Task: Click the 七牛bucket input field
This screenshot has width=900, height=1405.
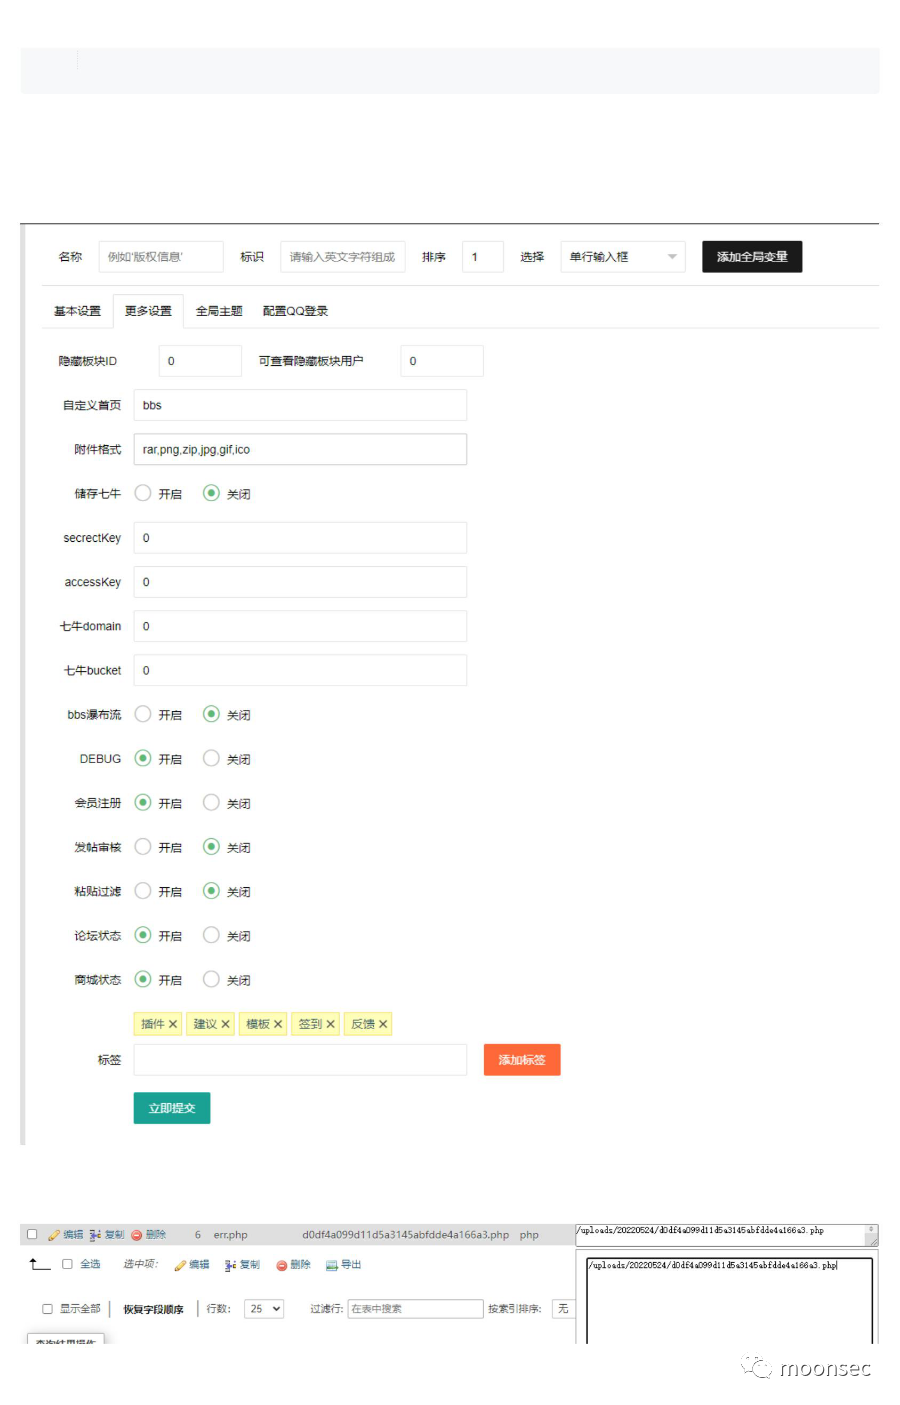Action: (300, 670)
